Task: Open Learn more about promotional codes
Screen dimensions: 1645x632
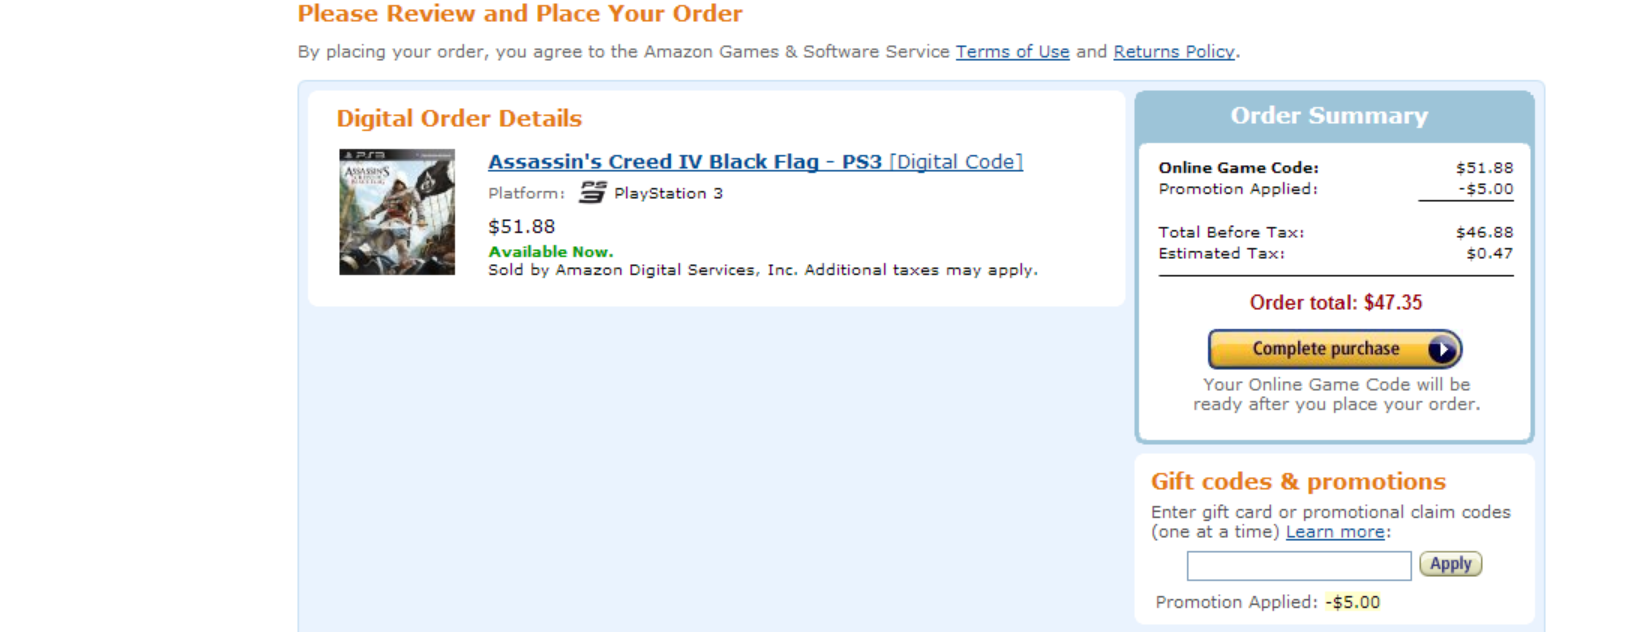Action: [x=1335, y=532]
